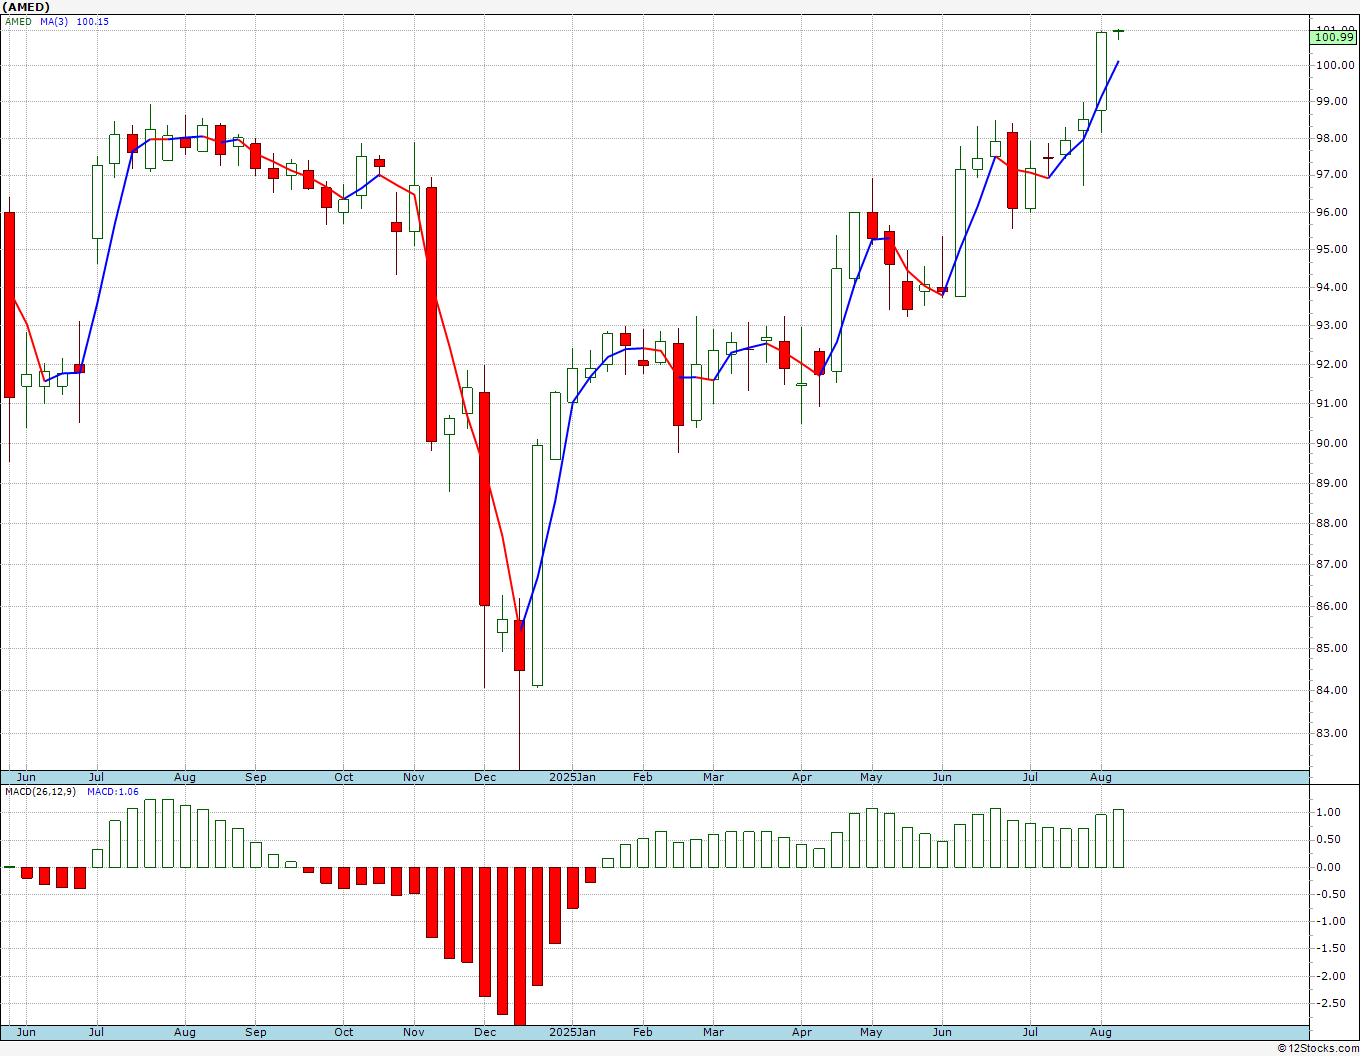This screenshot has width=1360, height=1056.
Task: Click Mar on the price chart date axis
Action: coord(713,777)
